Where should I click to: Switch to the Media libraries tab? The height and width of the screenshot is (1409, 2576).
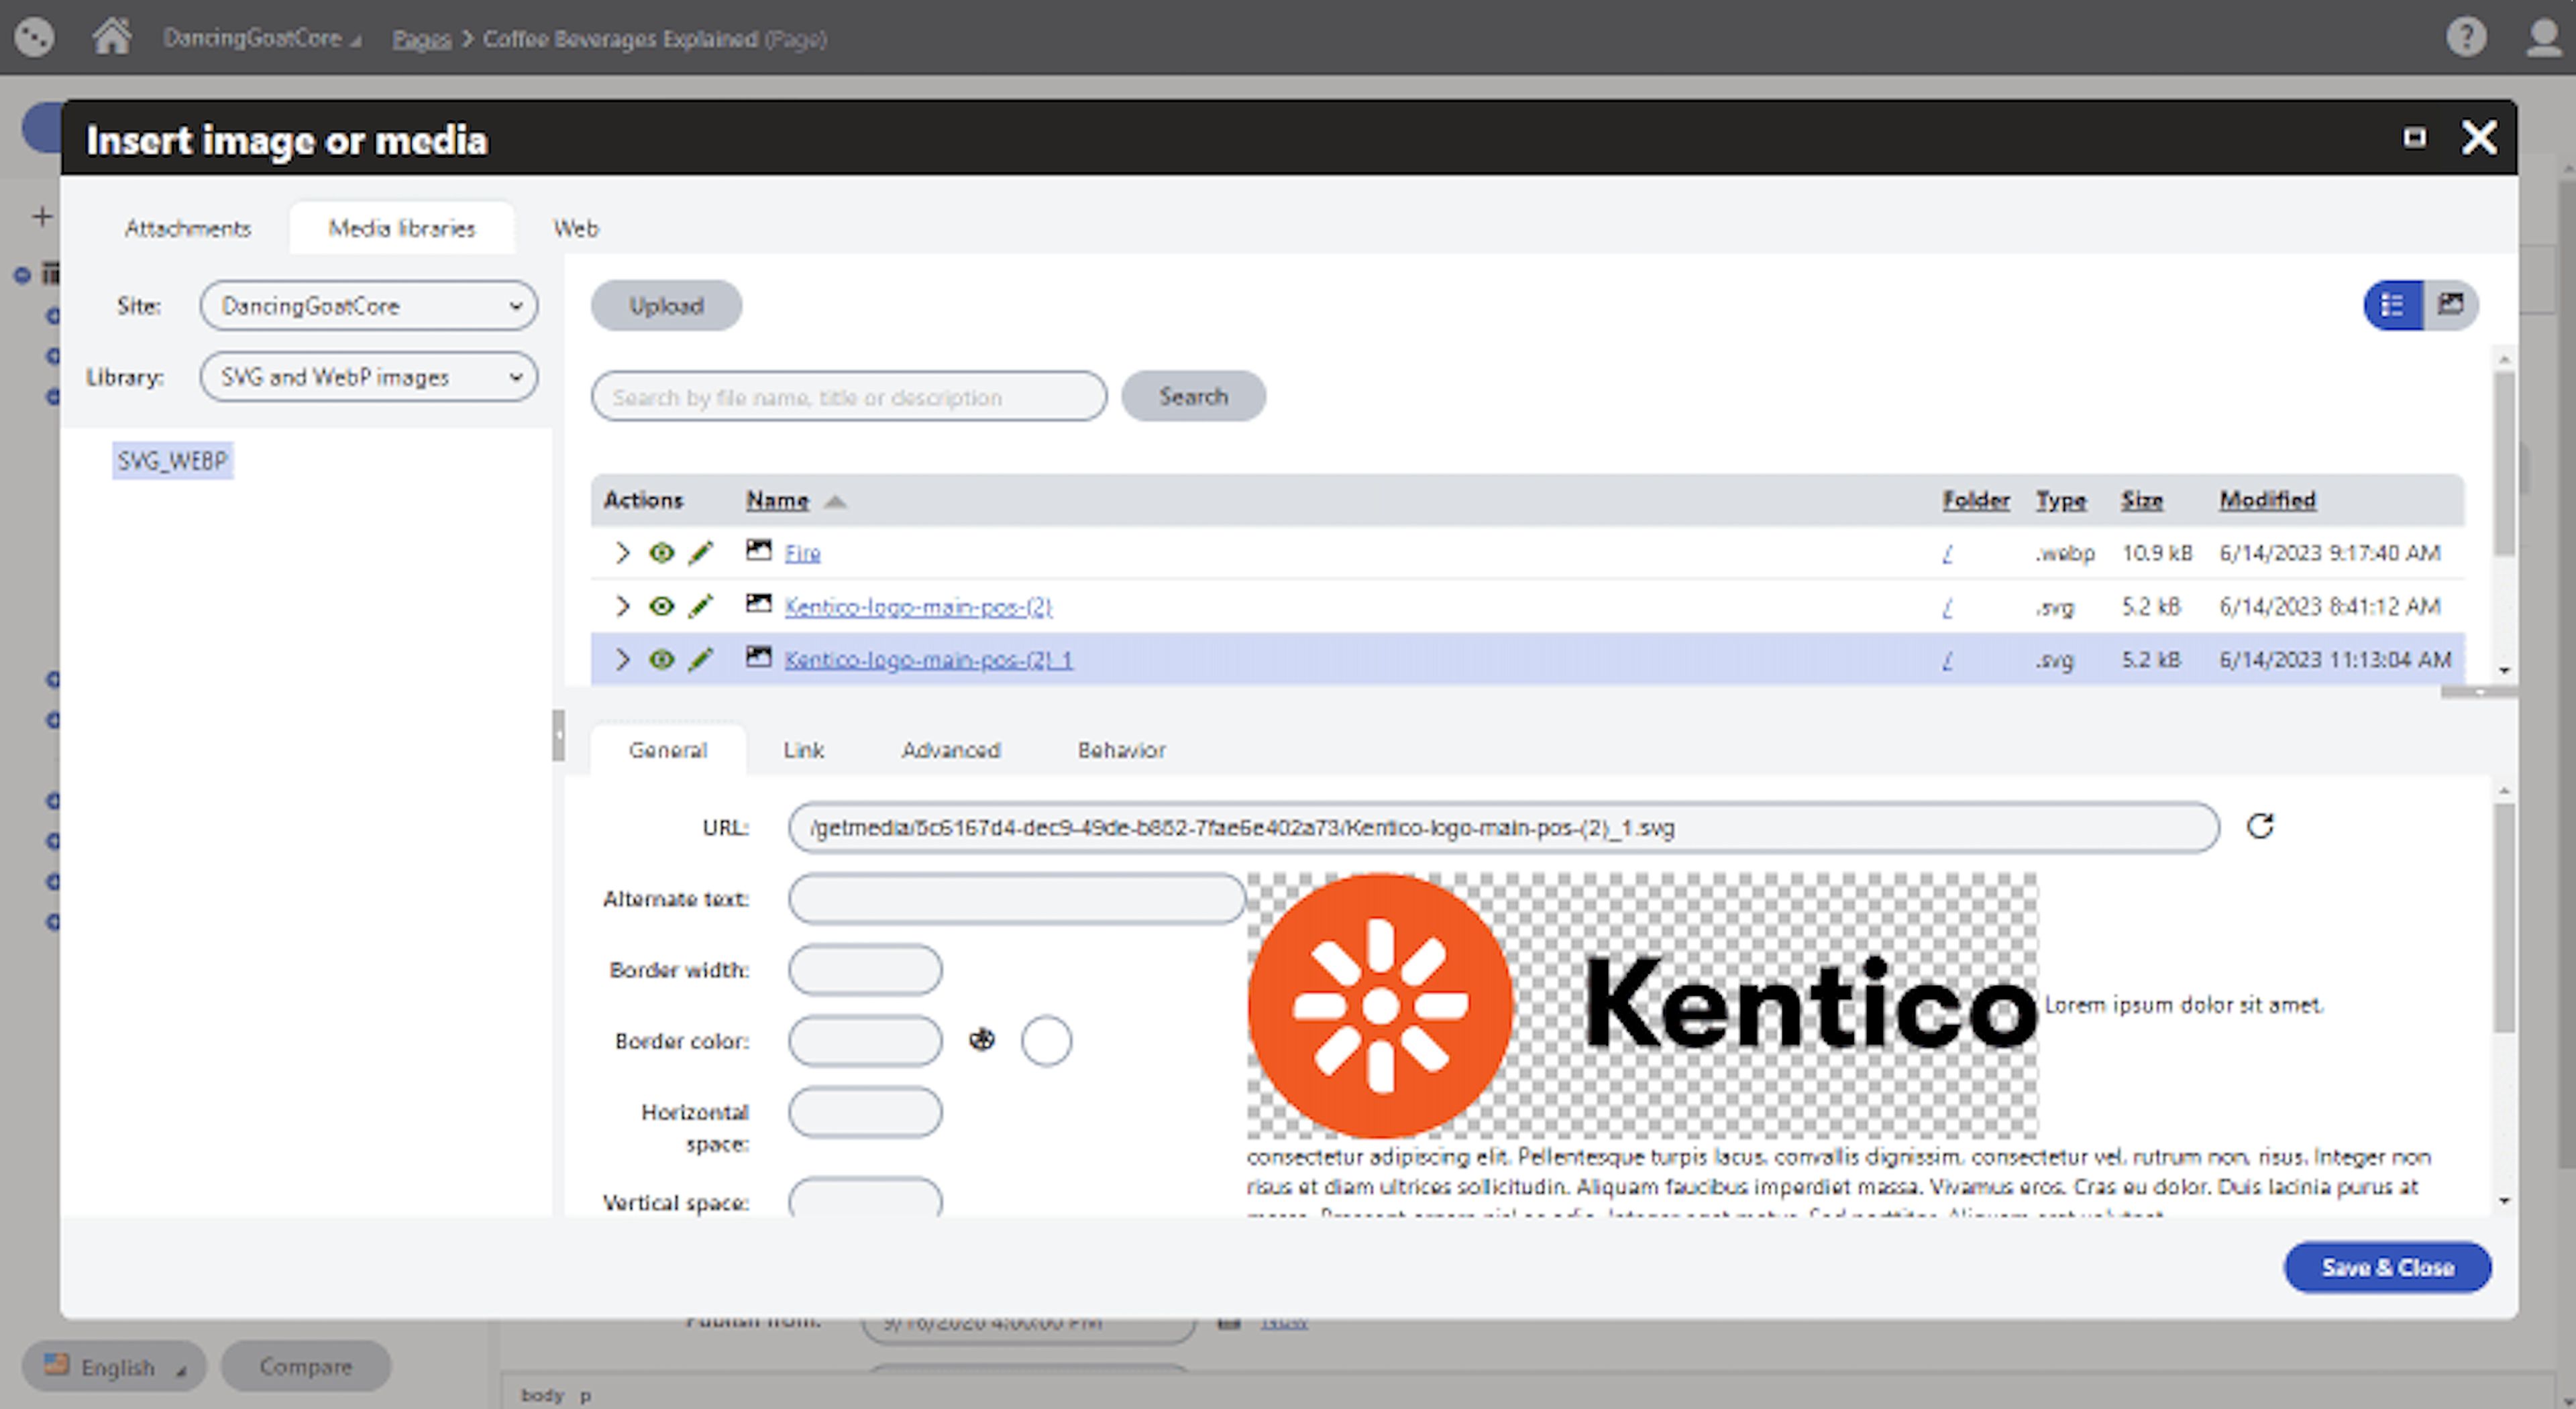click(402, 228)
